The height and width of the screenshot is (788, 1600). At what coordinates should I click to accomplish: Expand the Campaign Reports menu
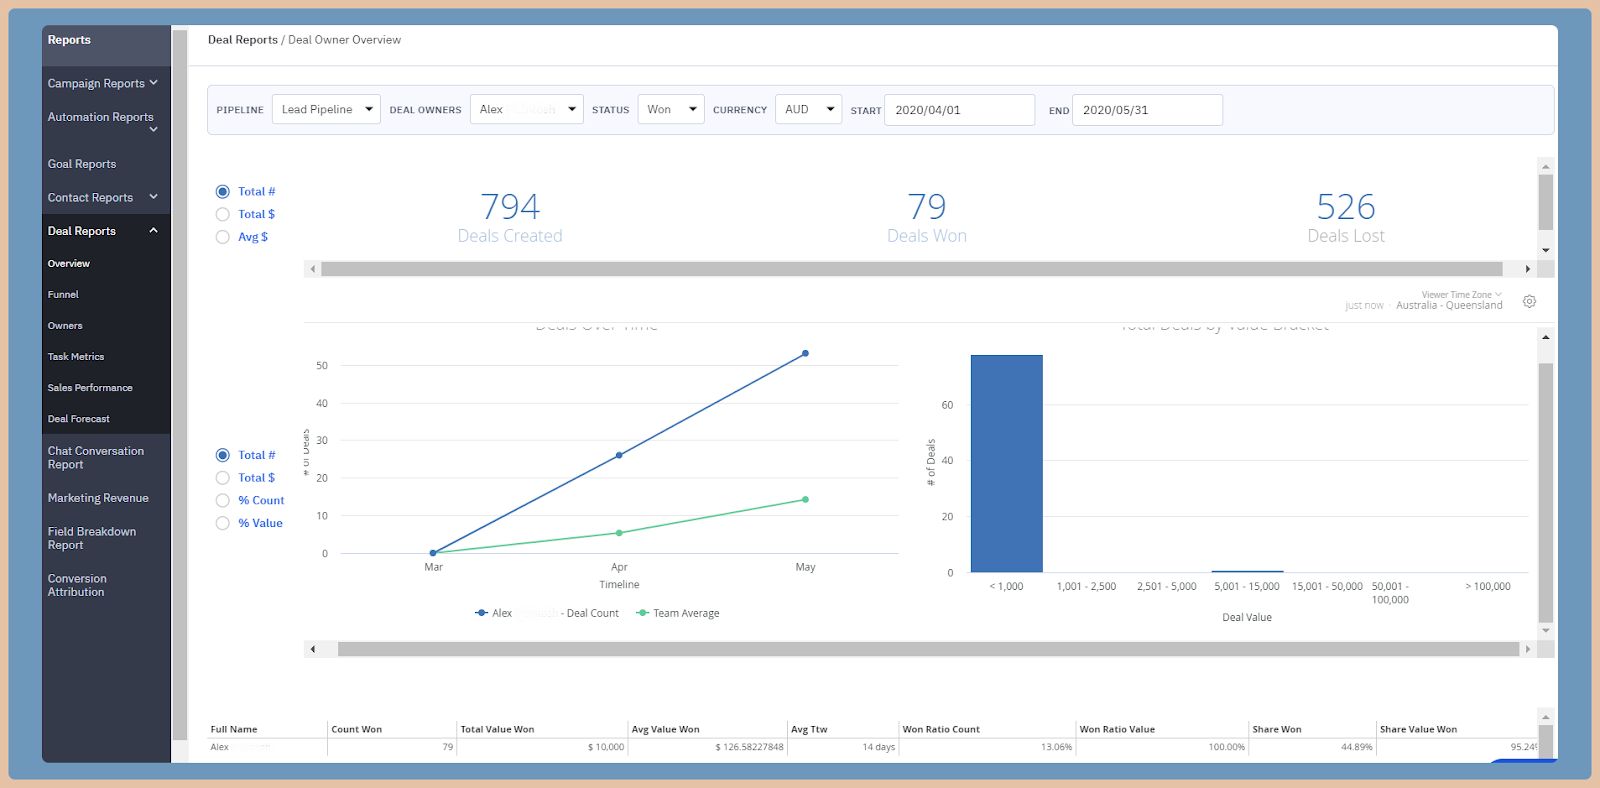click(103, 83)
